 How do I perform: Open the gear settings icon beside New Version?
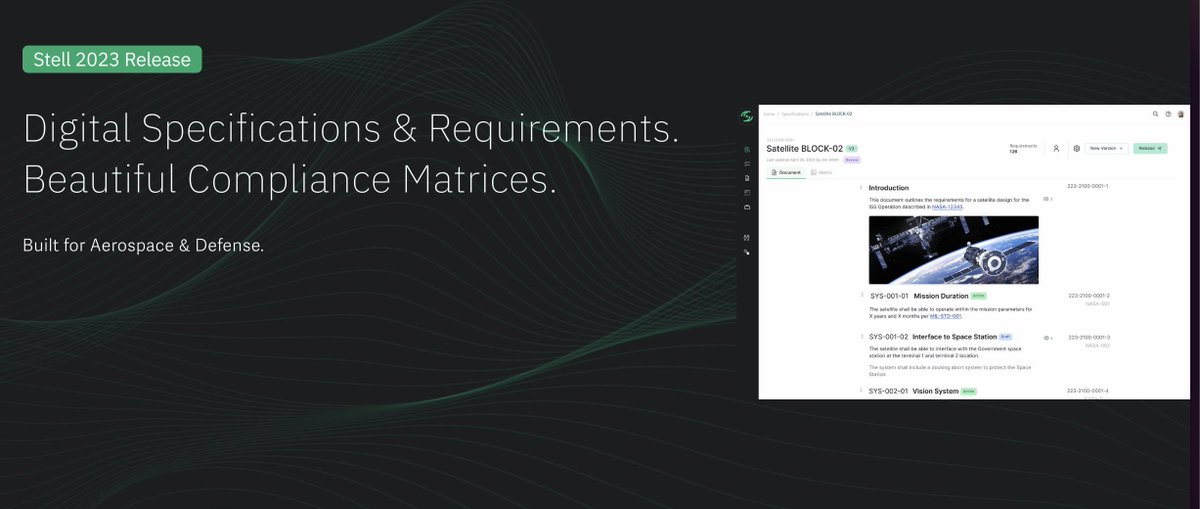click(1077, 148)
